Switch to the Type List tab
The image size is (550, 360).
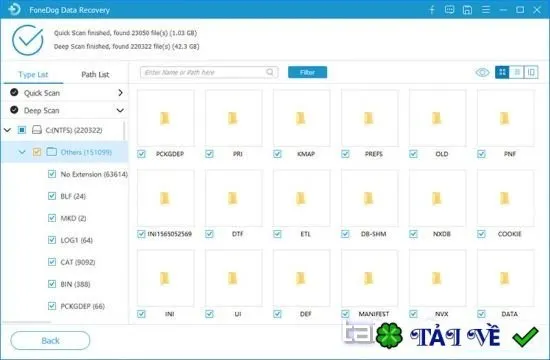33,74
